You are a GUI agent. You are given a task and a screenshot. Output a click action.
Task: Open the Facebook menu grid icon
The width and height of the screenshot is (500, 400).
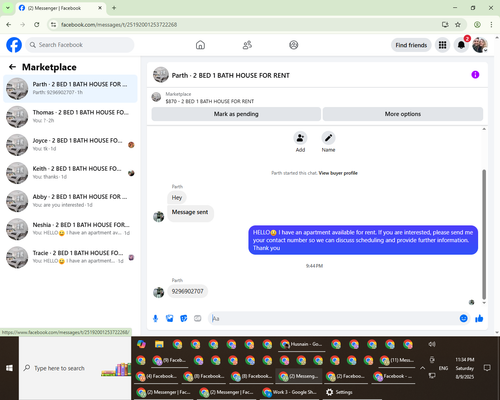coord(442,45)
